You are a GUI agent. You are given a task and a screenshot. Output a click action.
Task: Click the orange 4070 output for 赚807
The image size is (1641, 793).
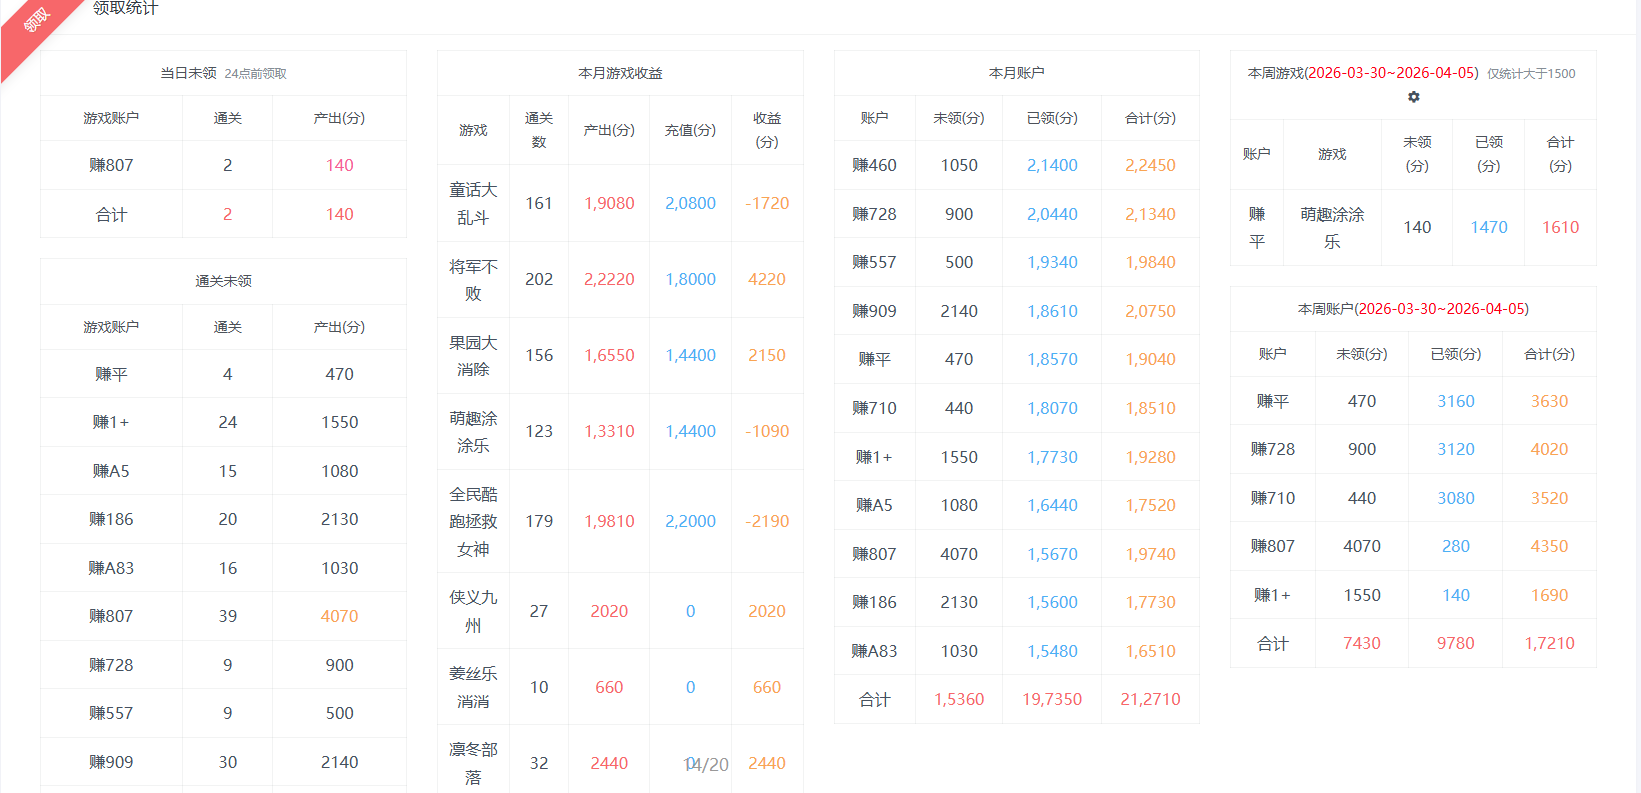(339, 616)
